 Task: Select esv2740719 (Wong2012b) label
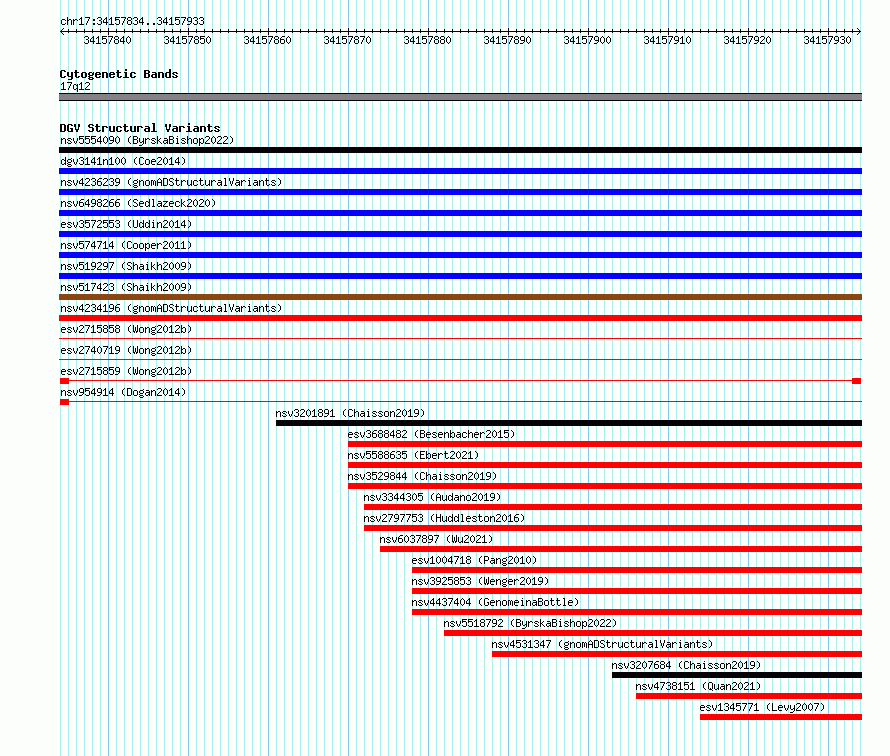(126, 350)
